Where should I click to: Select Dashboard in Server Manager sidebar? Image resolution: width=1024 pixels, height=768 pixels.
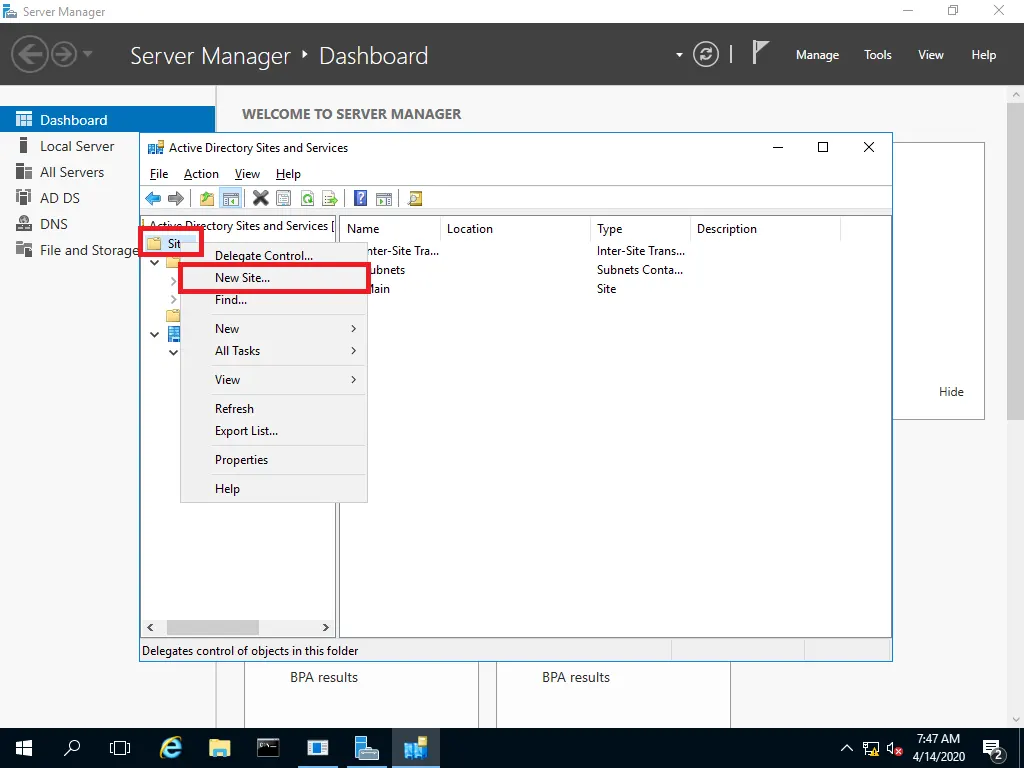pos(107,120)
